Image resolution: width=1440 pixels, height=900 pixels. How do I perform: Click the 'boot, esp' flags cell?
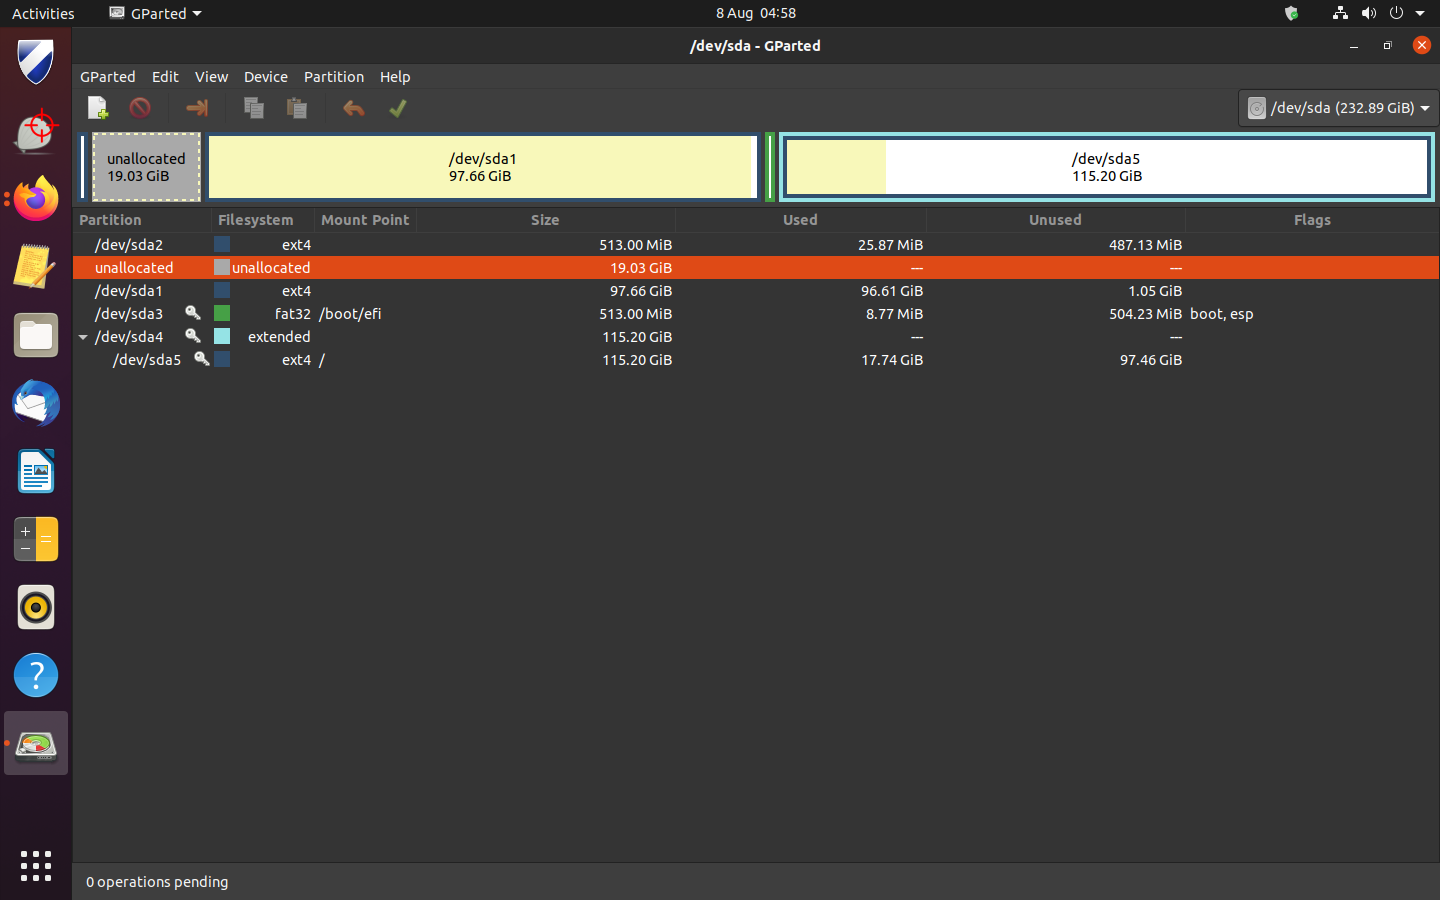[1221, 314]
